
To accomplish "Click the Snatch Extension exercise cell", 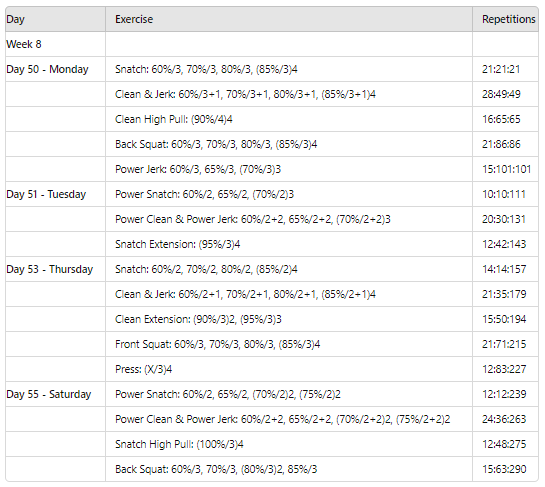I will pos(289,244).
